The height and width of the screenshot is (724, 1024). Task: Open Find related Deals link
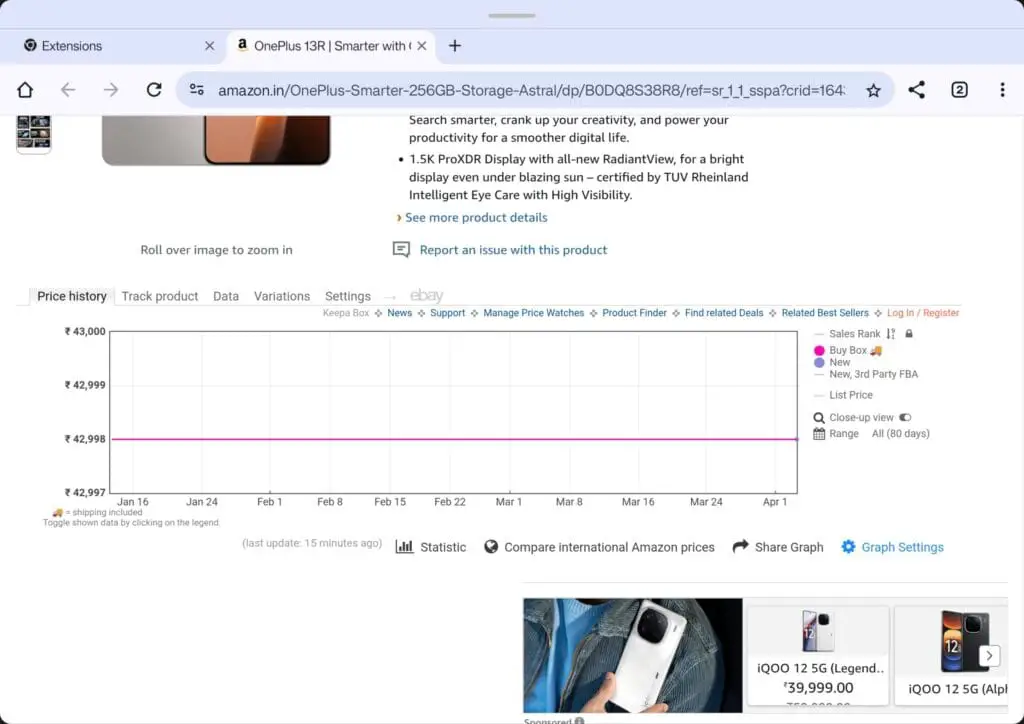pyautogui.click(x=724, y=313)
